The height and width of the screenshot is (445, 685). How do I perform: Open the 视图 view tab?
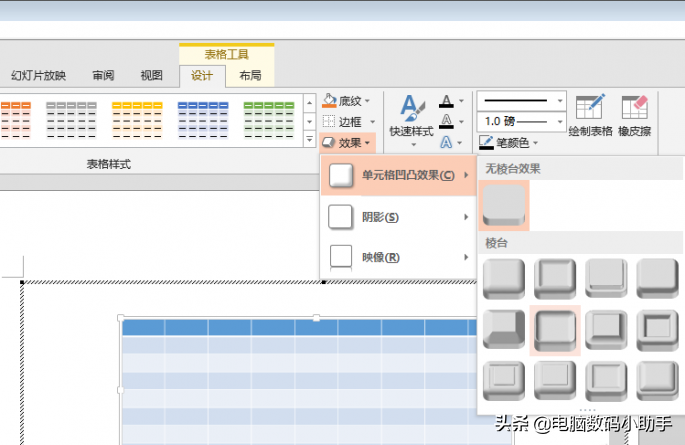[152, 76]
